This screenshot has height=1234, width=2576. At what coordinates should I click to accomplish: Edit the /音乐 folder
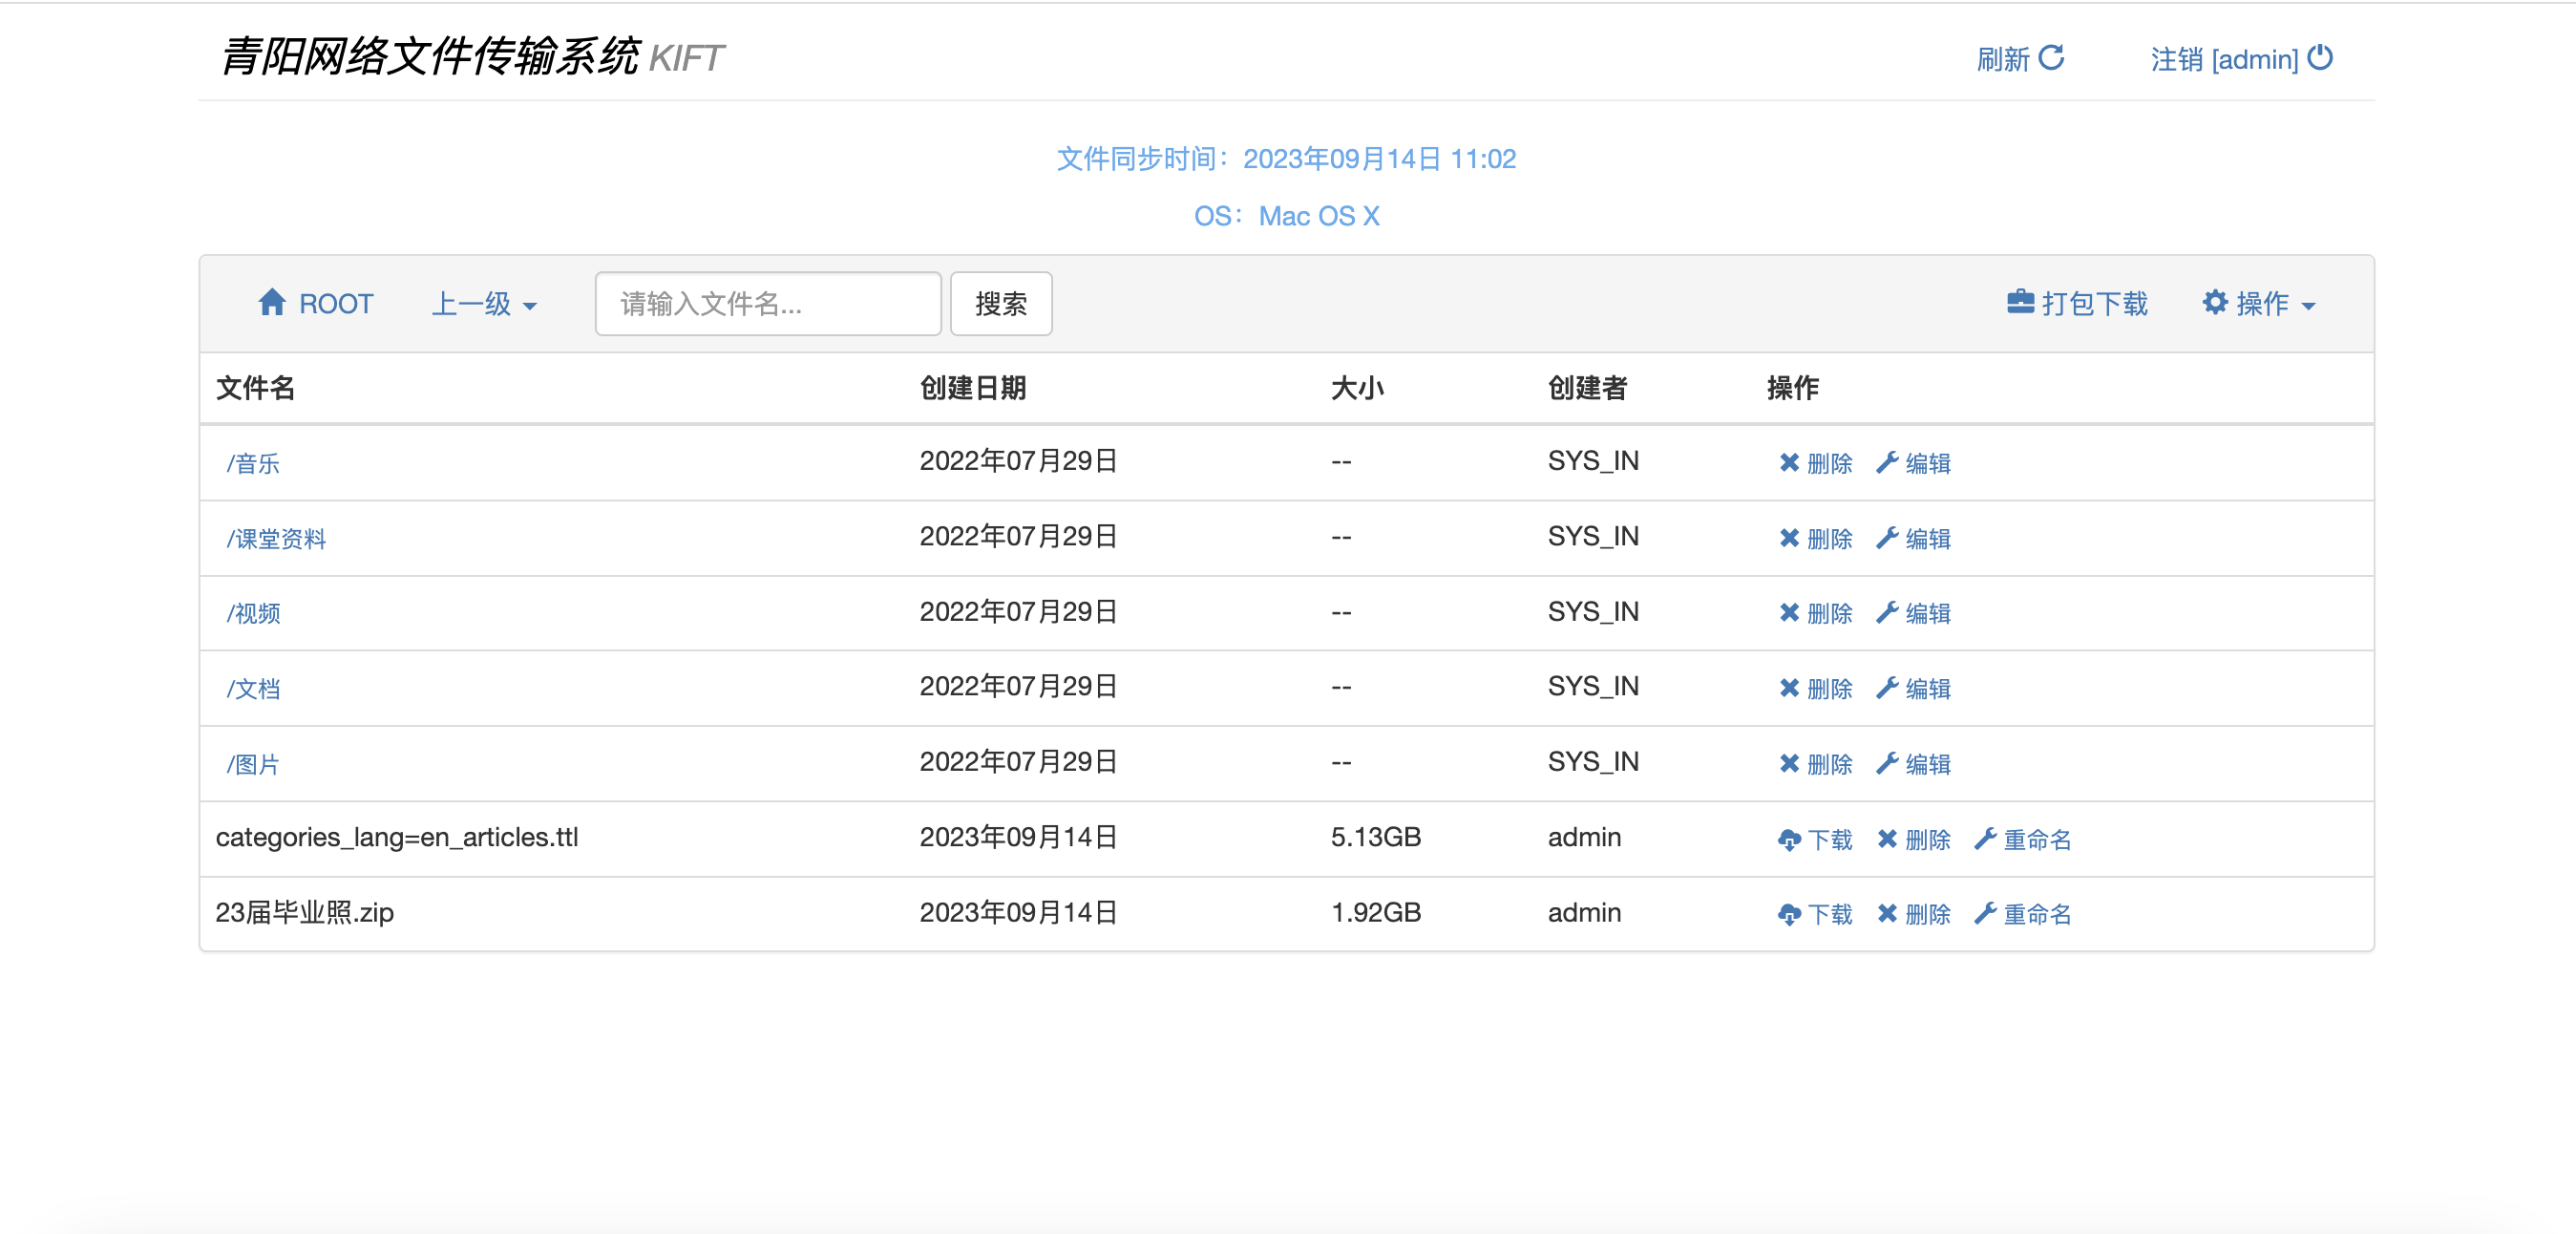(x=1913, y=463)
